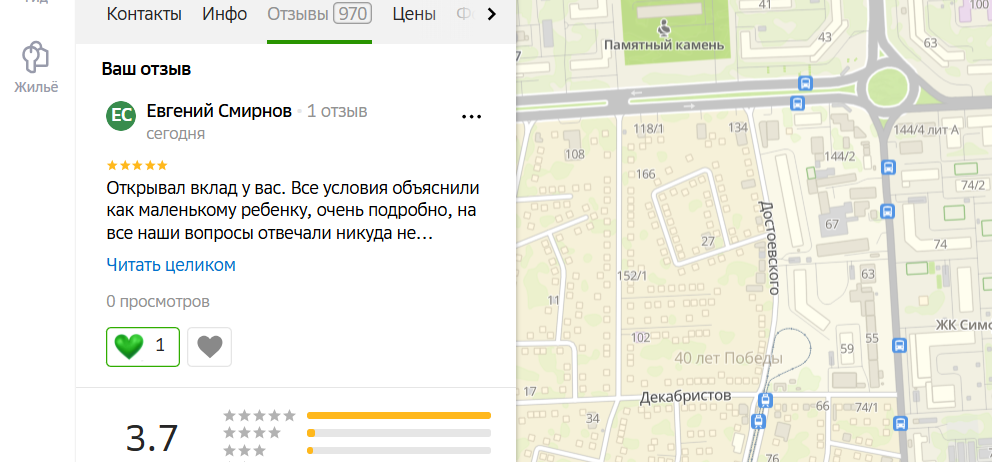Click building number 102 on map

point(641,338)
